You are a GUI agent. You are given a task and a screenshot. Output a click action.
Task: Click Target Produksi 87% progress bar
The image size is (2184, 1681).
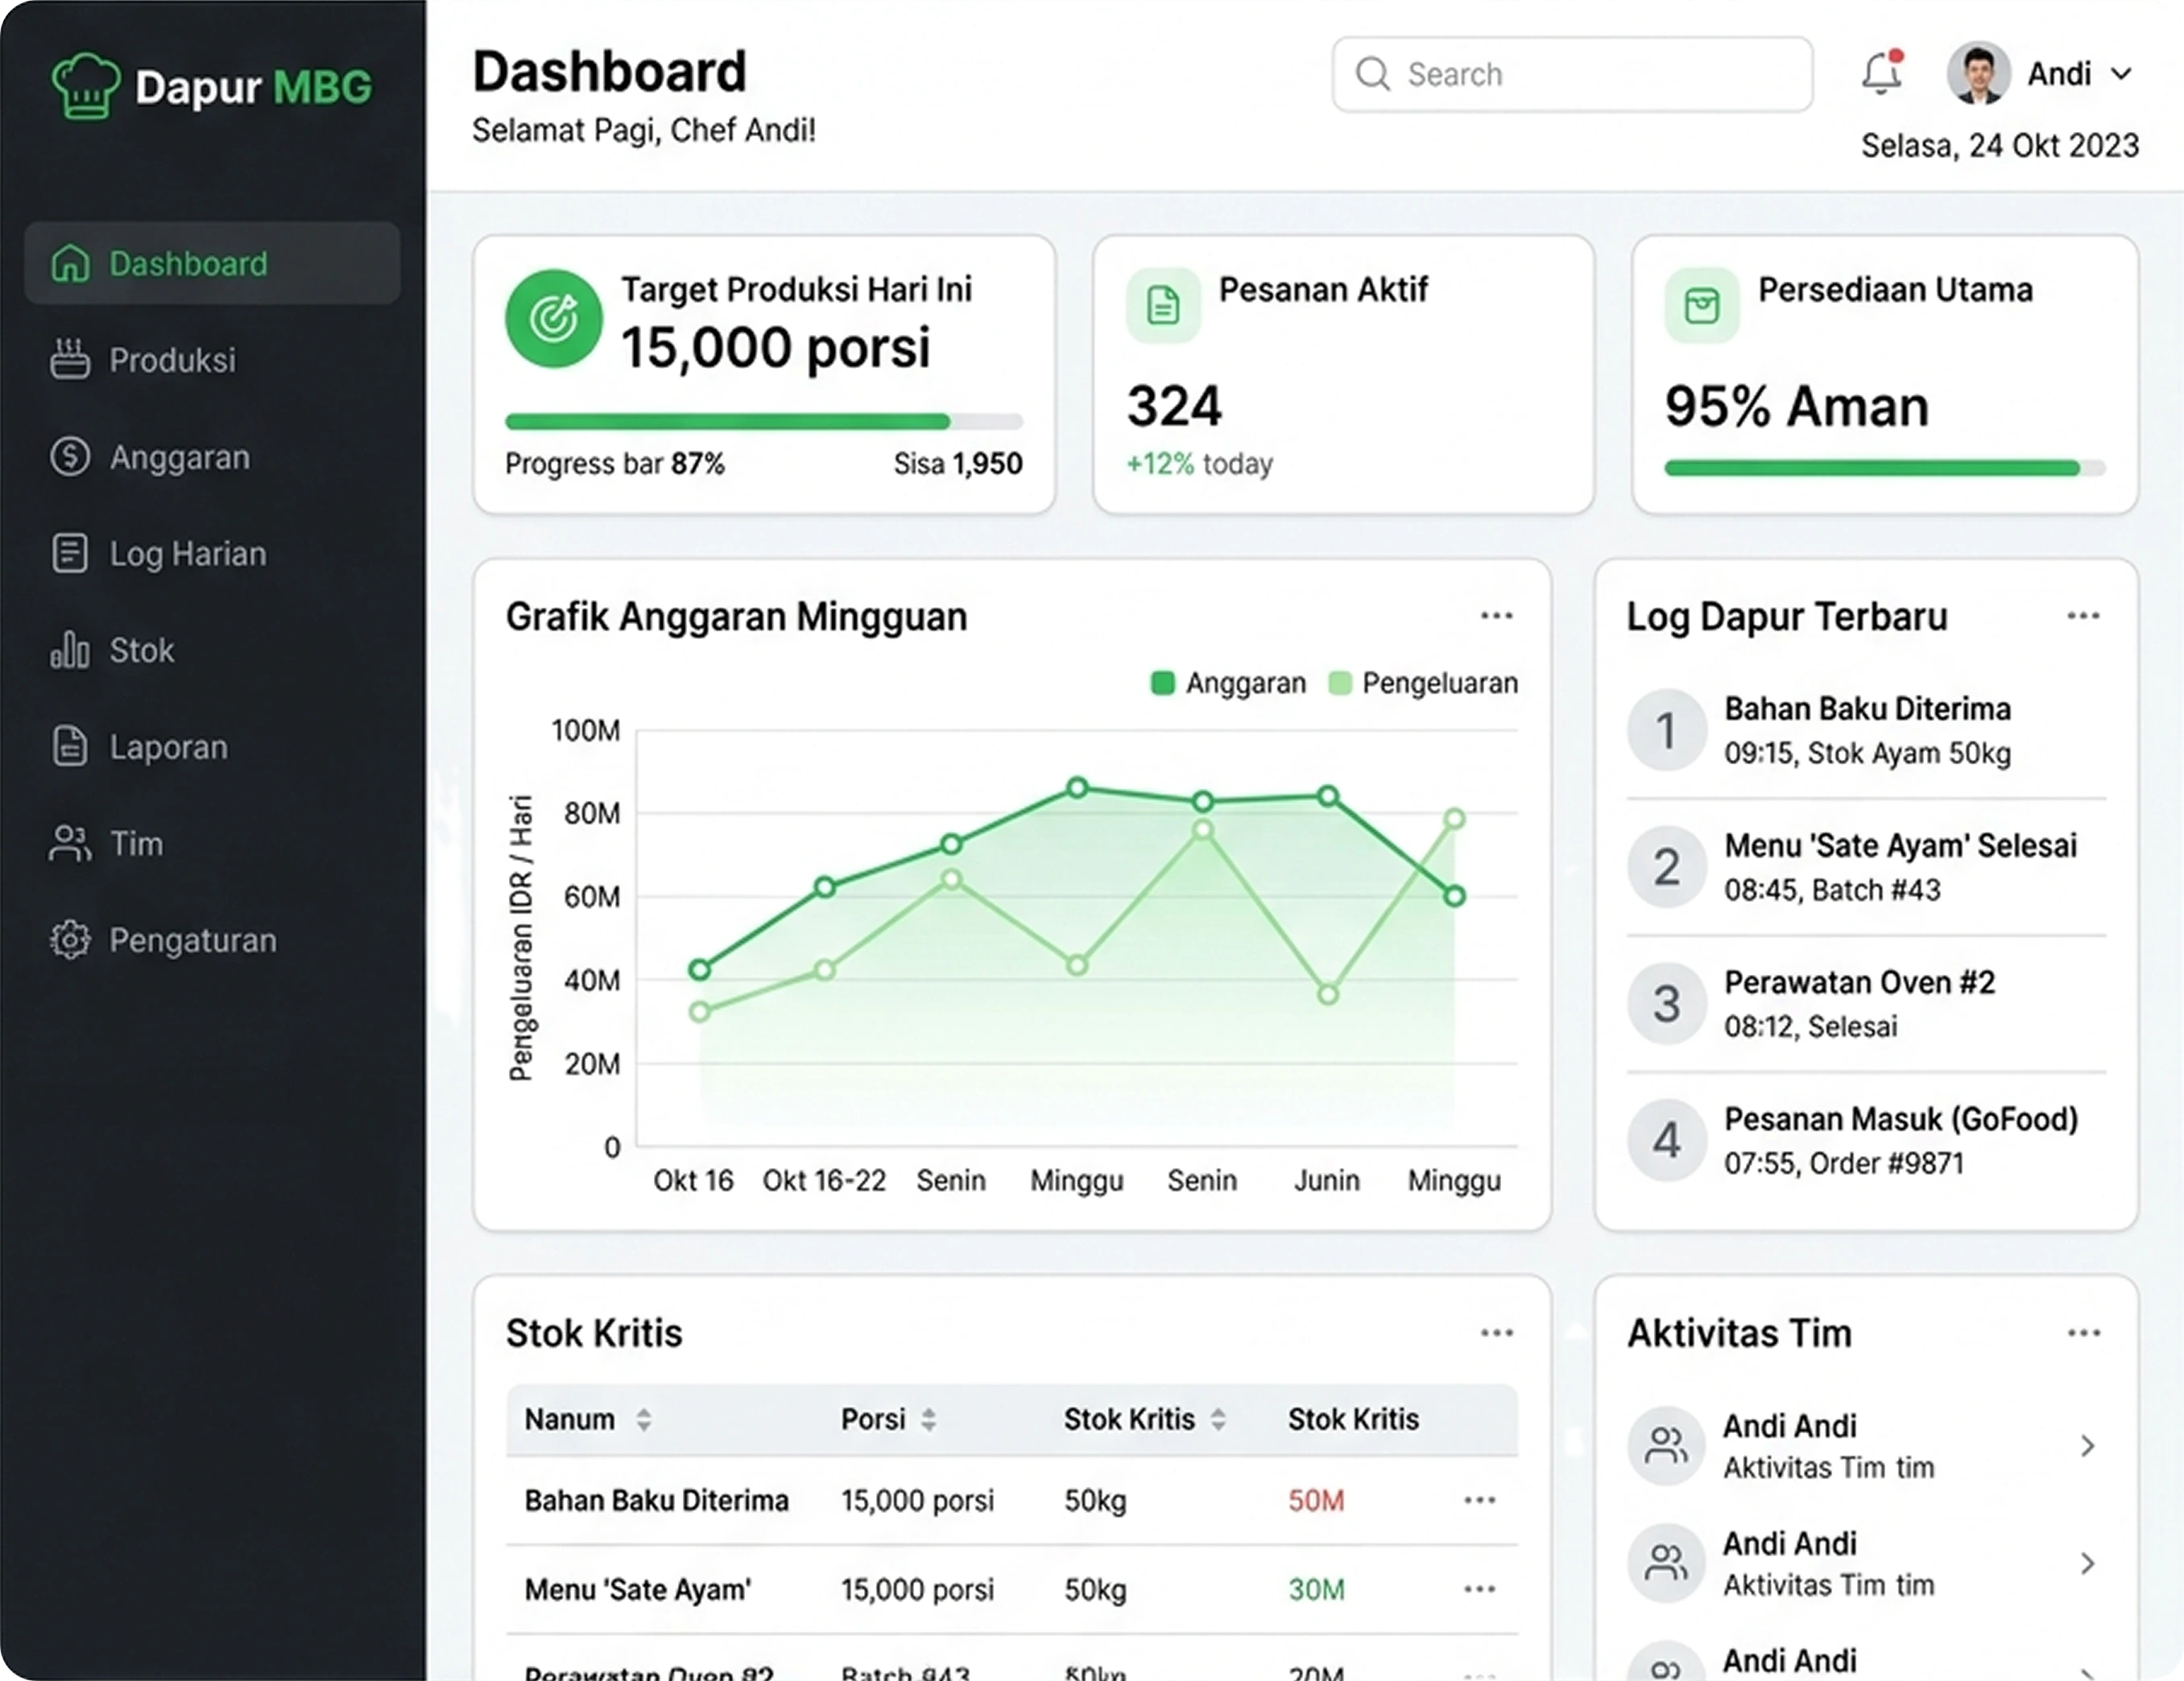[x=764, y=422]
